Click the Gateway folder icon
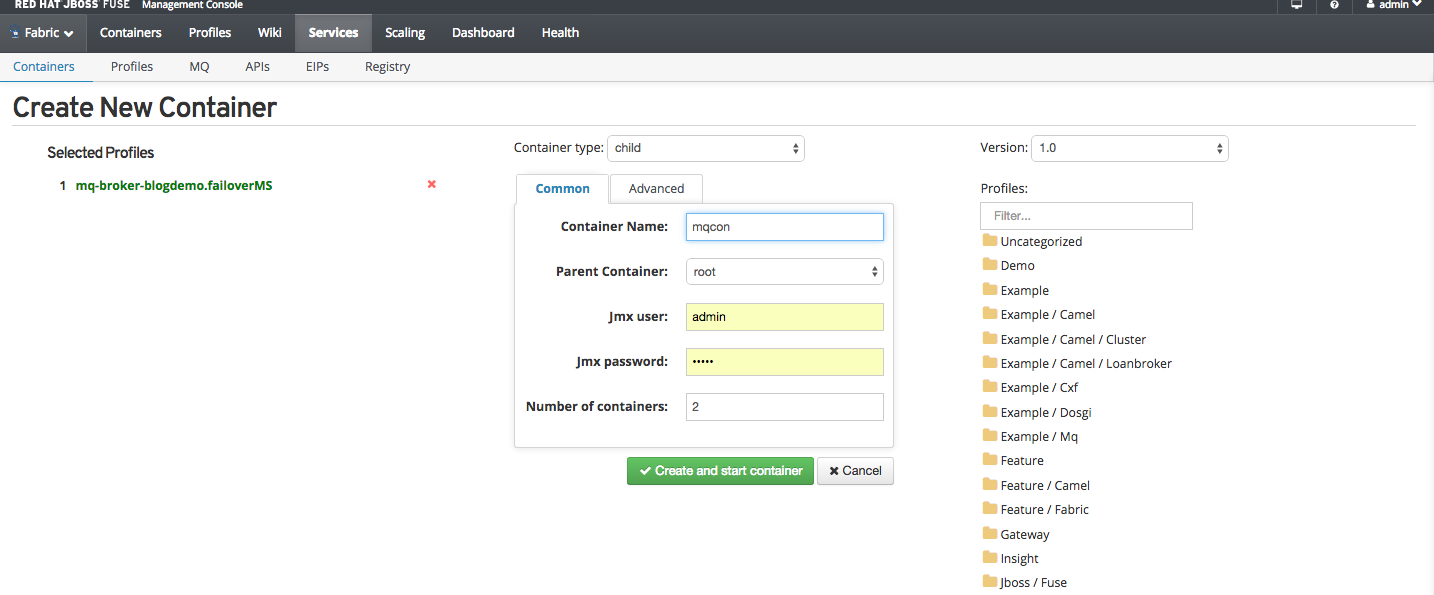 990,534
